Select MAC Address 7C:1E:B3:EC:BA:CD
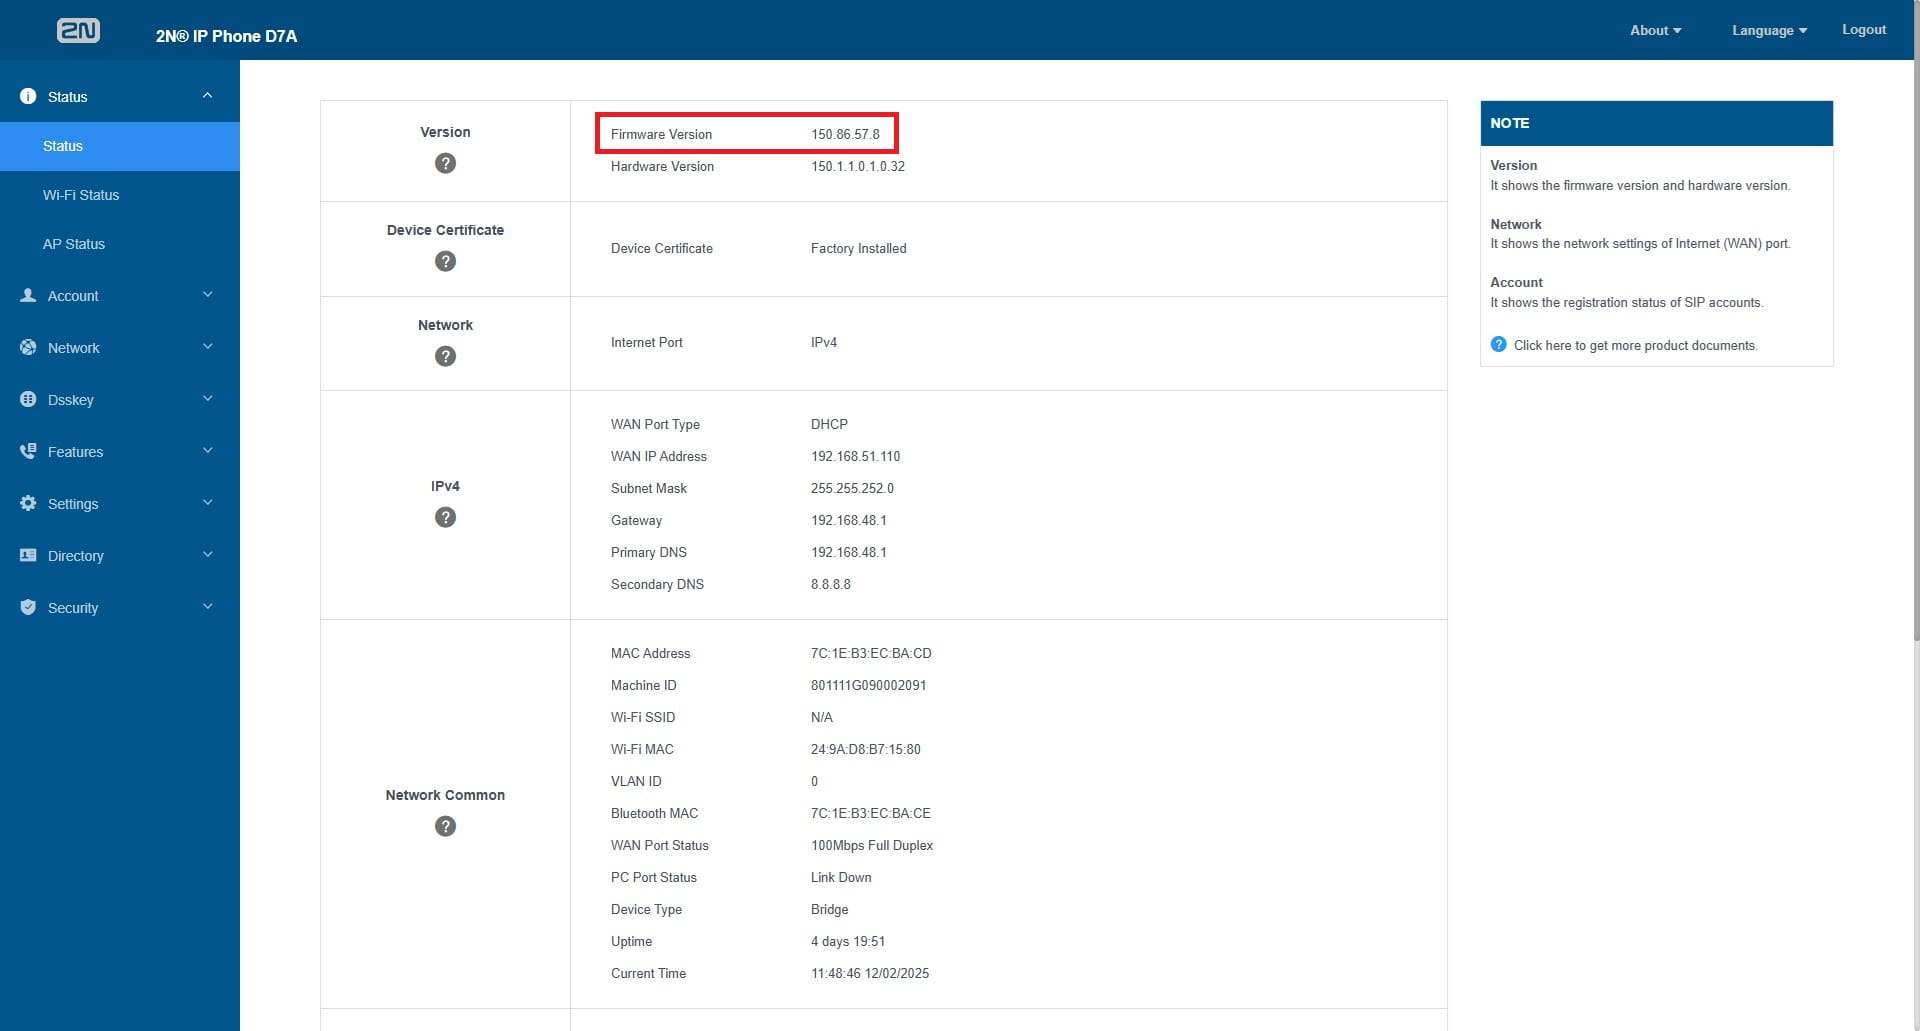The image size is (1920, 1031). (871, 653)
